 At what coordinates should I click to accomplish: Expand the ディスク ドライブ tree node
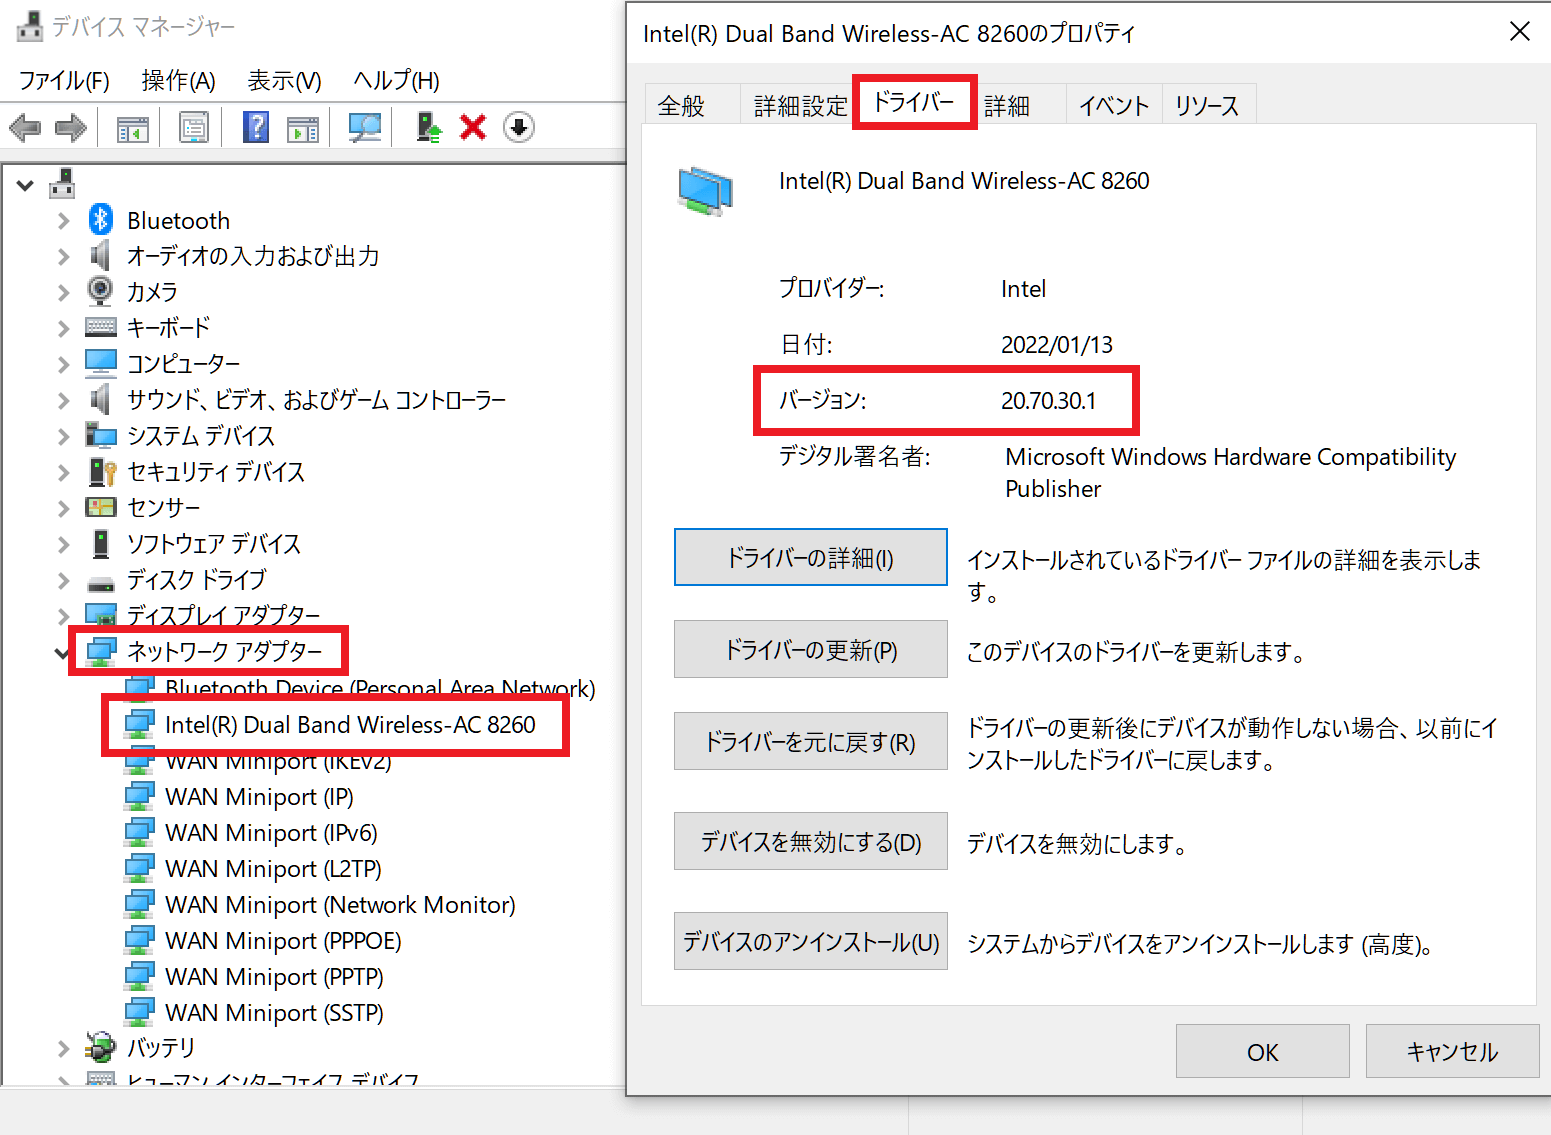click(64, 580)
